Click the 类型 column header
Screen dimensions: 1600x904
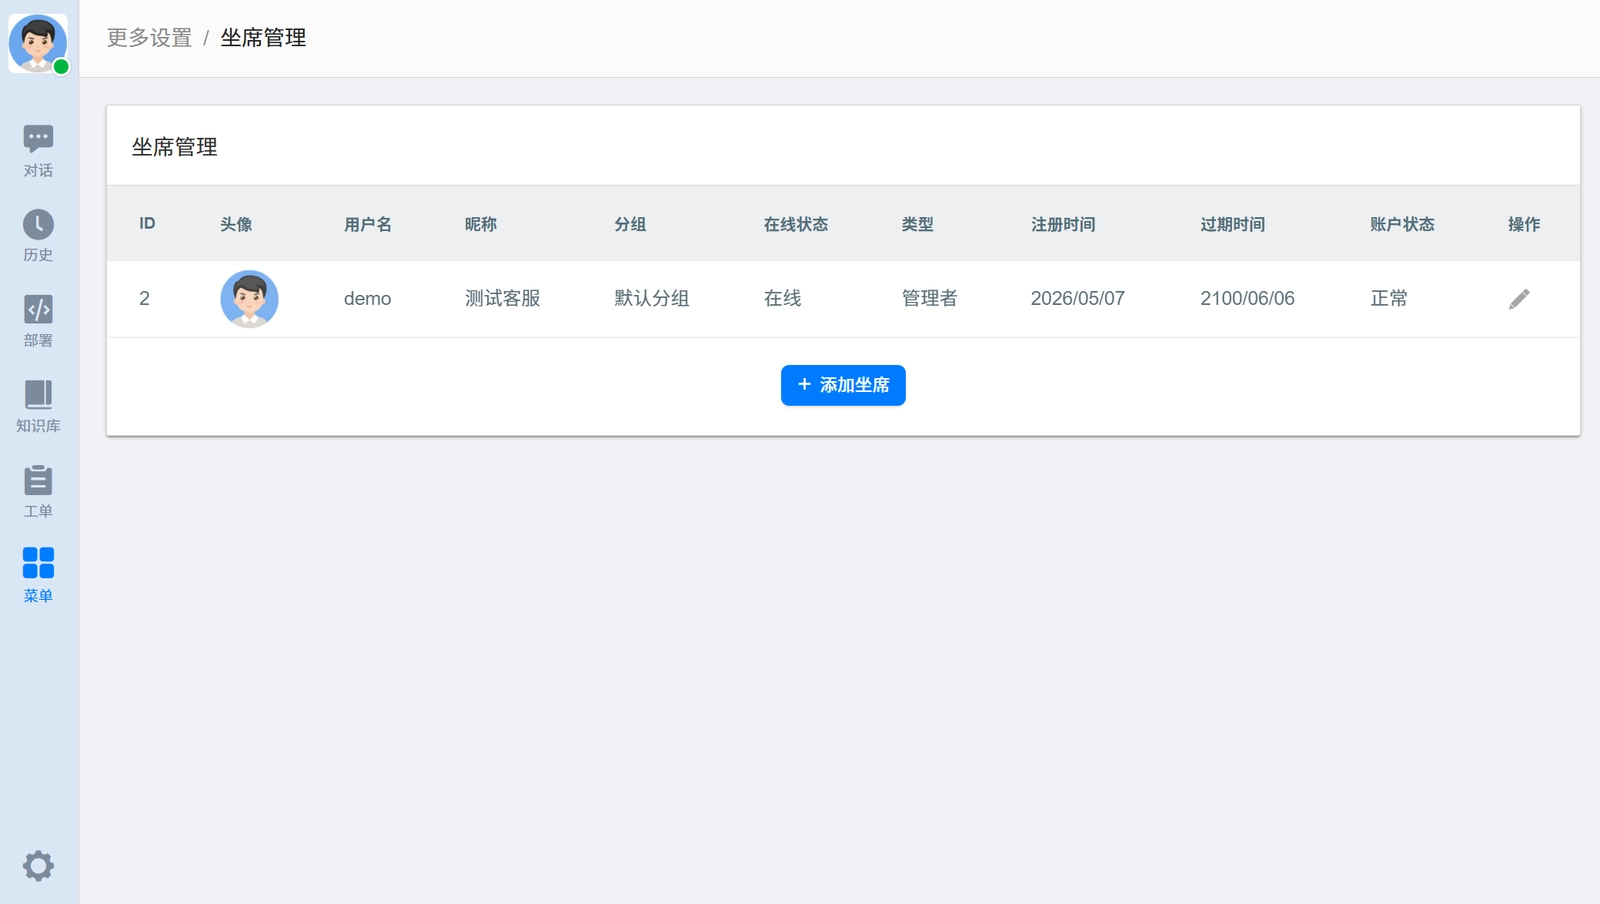point(918,224)
